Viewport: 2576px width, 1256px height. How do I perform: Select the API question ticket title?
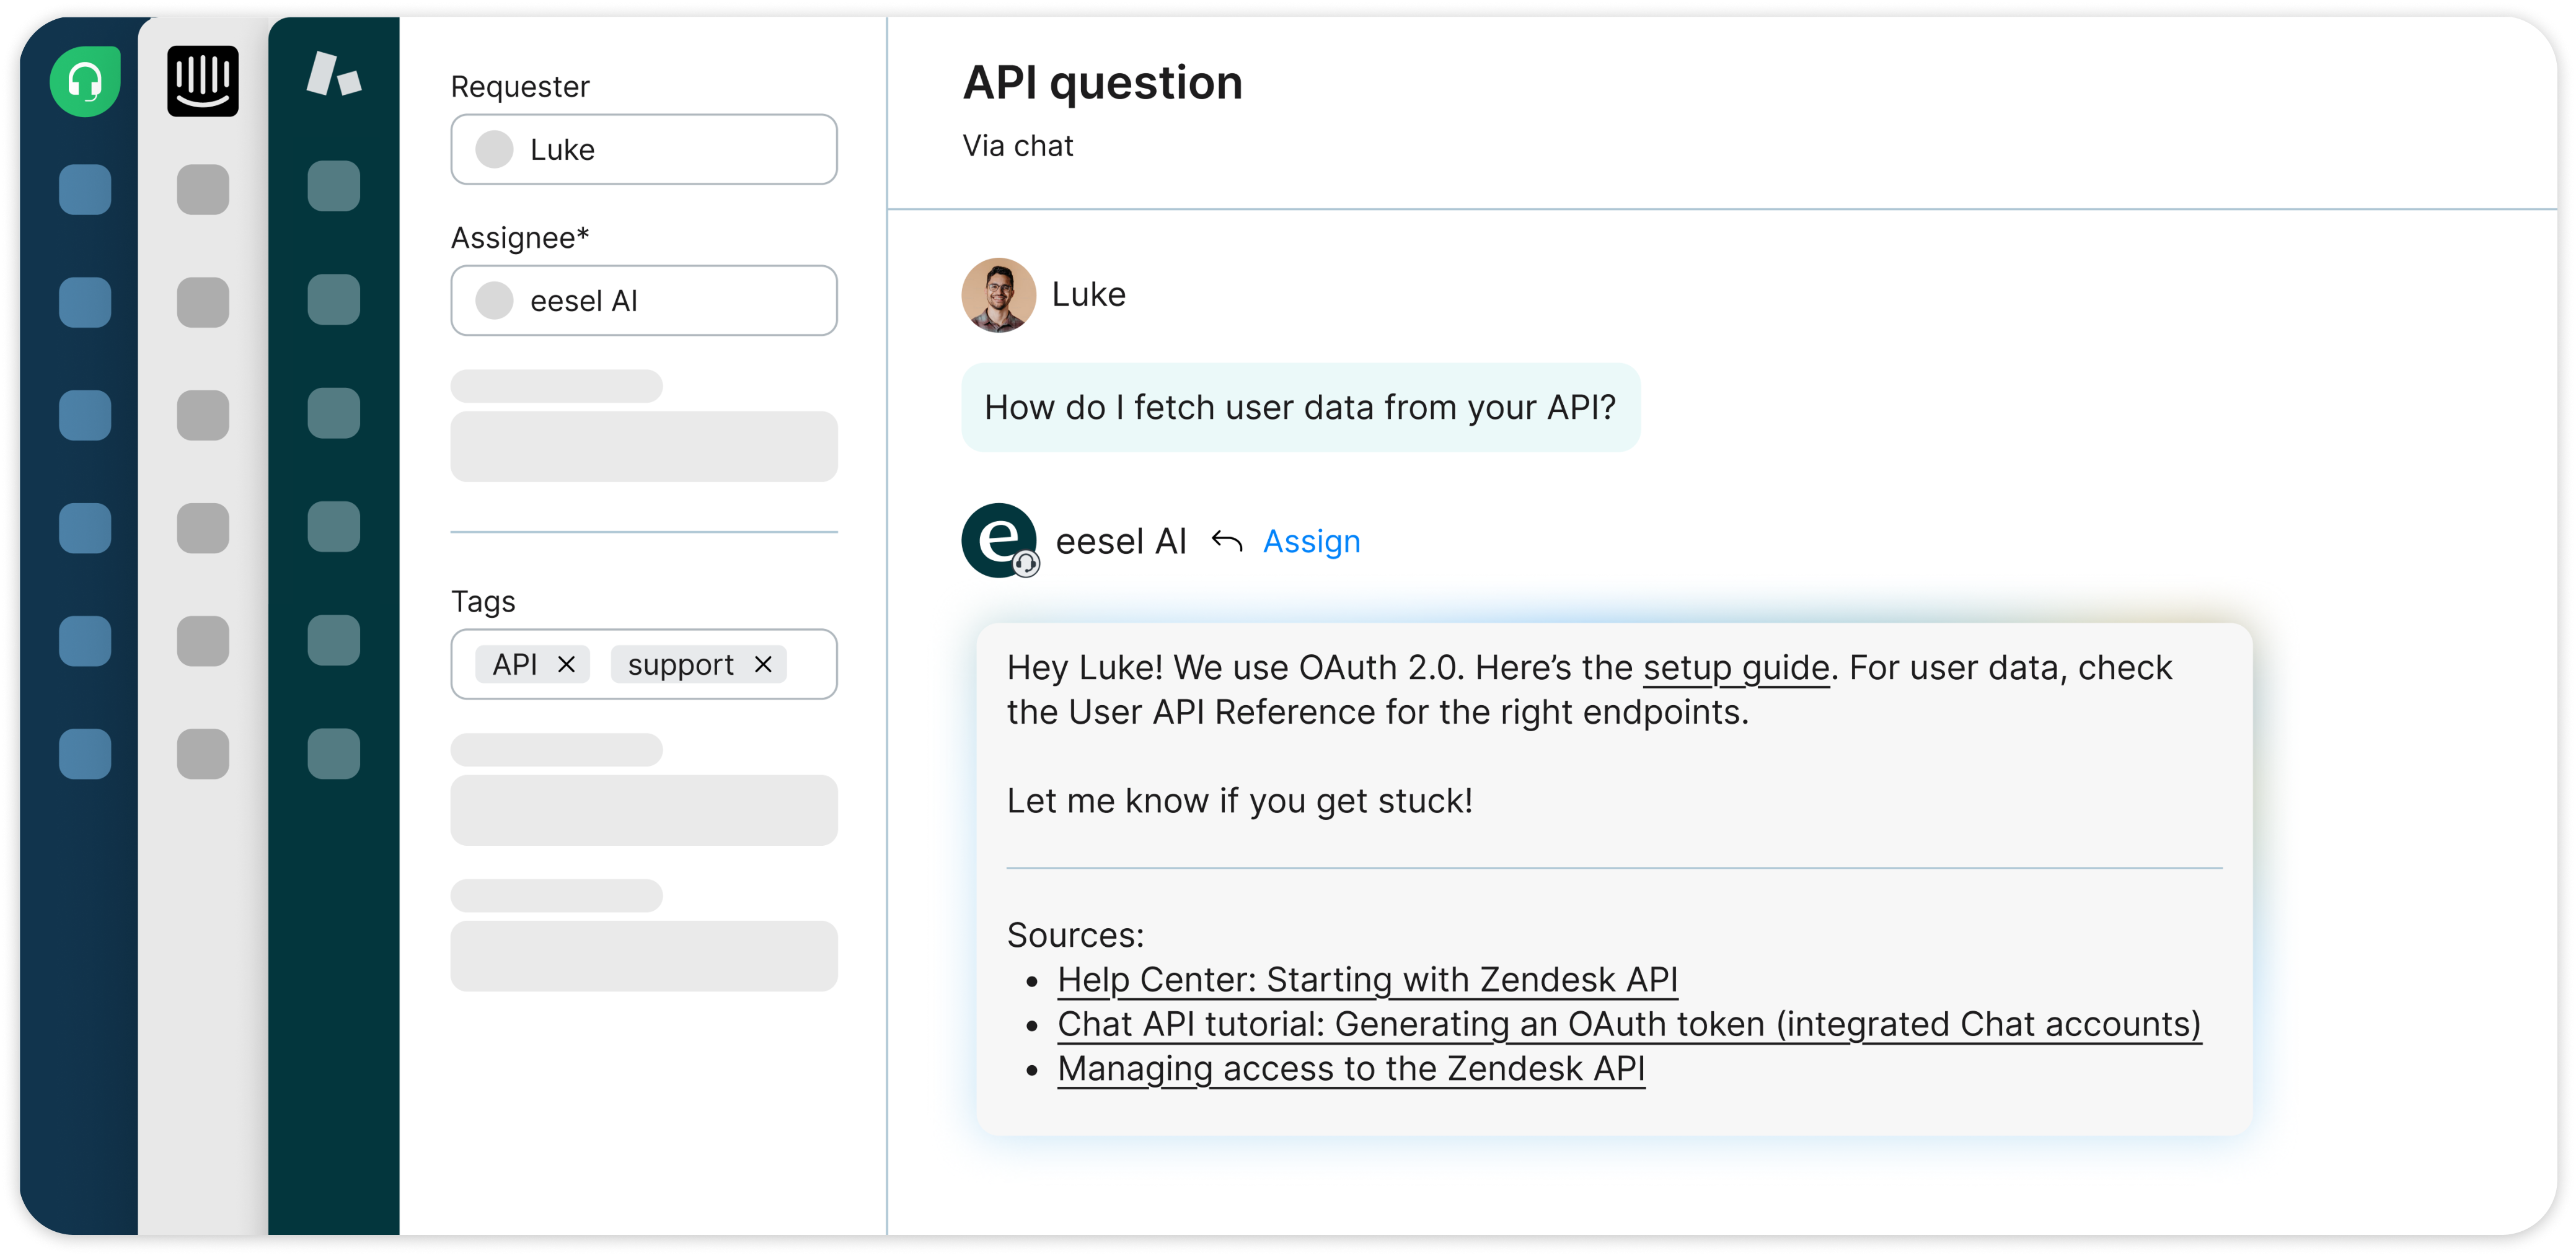pos(1101,82)
